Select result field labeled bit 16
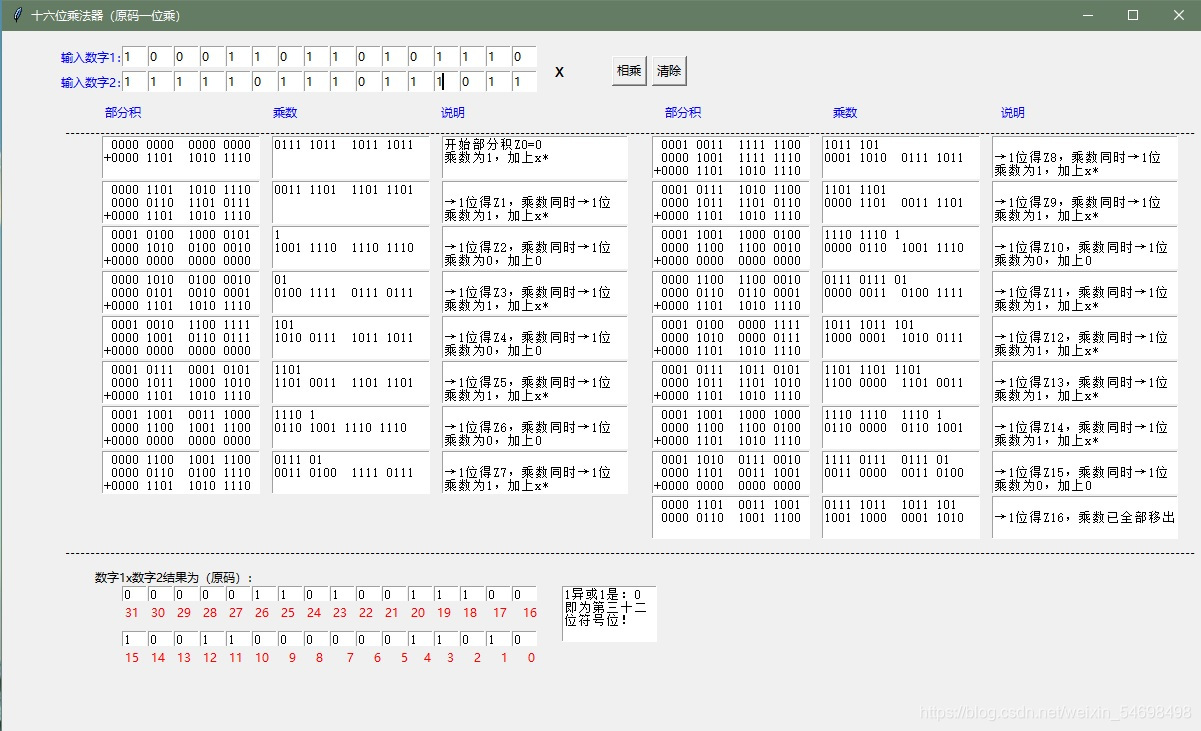 pos(524,594)
